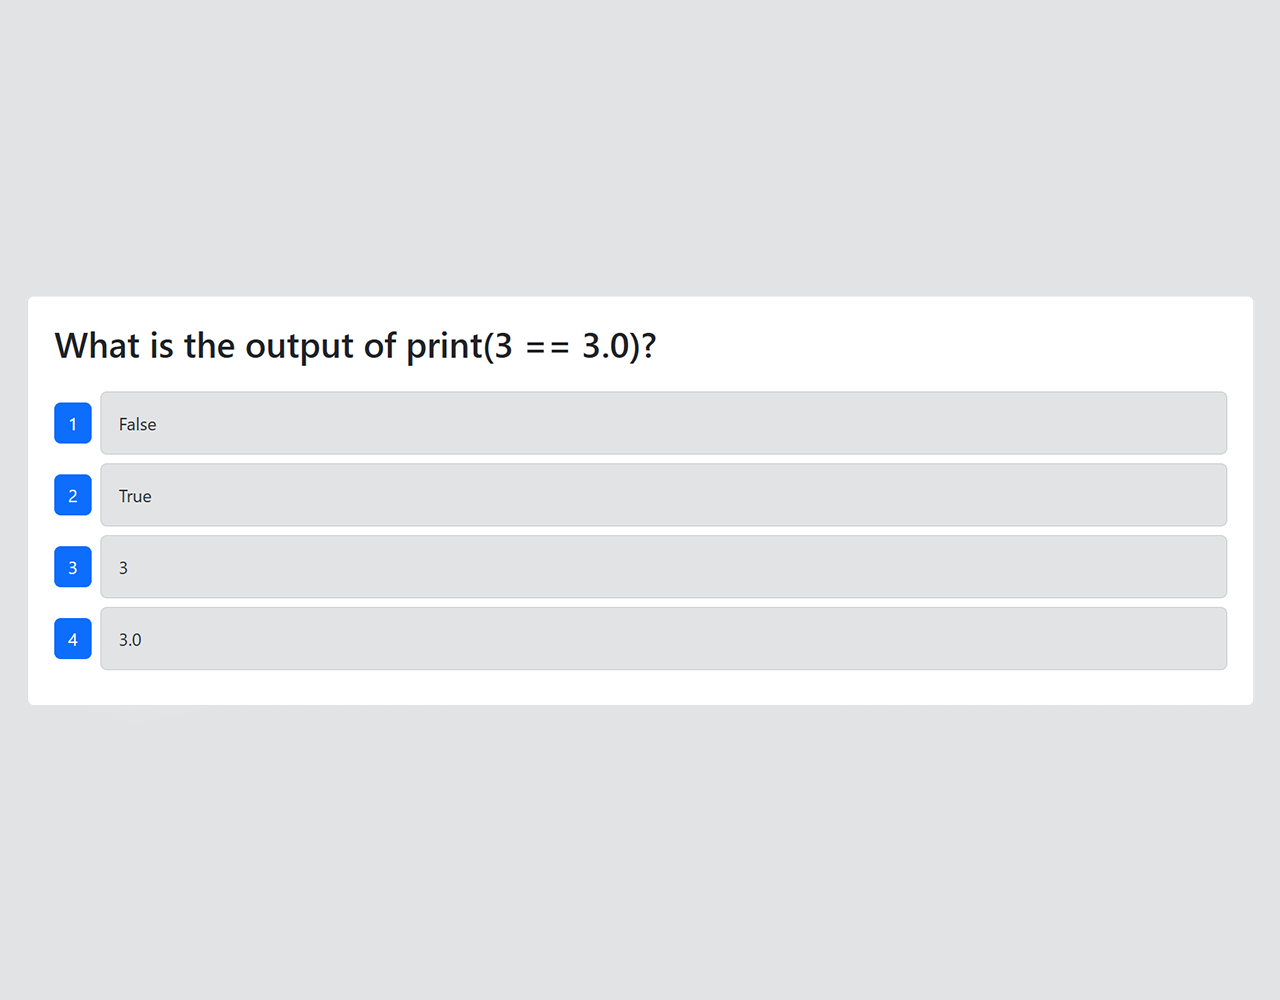Screen dimensions: 1280x1000
Task: Click the question heading about print(3 == 3.0)
Action: [x=355, y=346]
